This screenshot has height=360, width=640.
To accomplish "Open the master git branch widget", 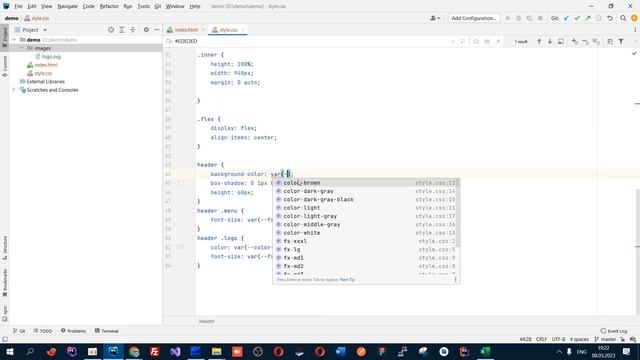I will 606,339.
